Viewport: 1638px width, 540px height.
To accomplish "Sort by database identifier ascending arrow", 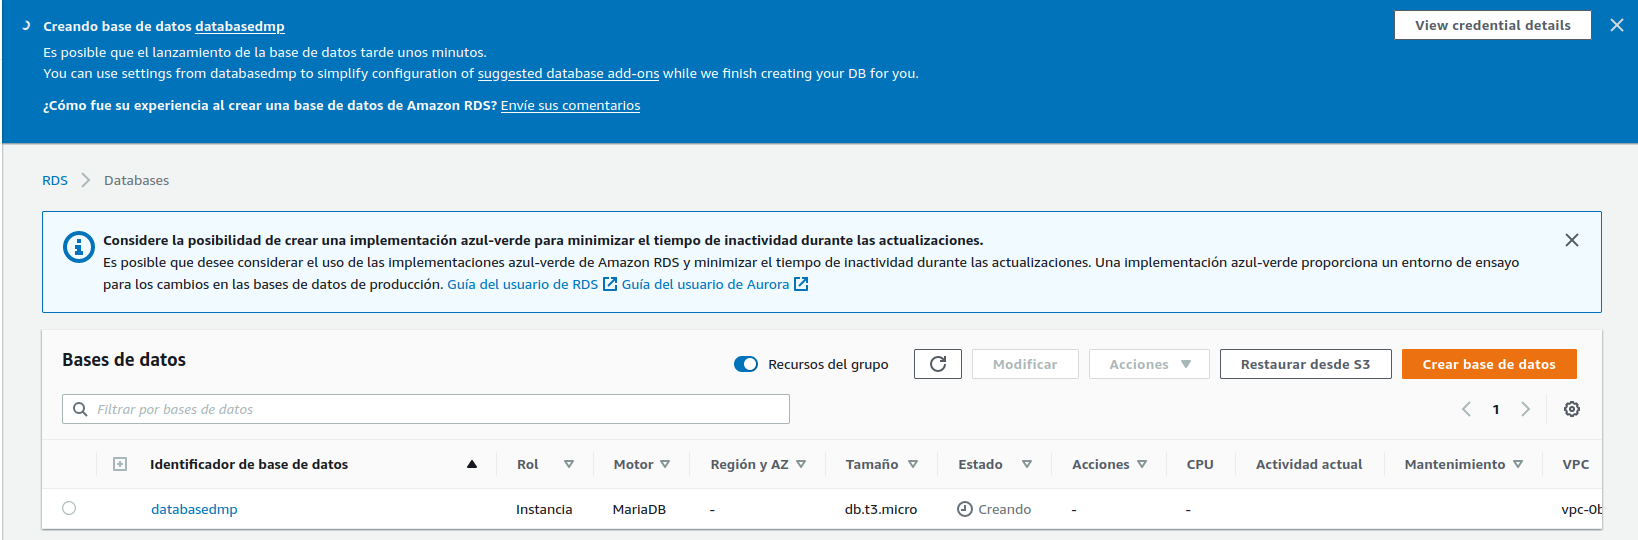I will point(472,464).
